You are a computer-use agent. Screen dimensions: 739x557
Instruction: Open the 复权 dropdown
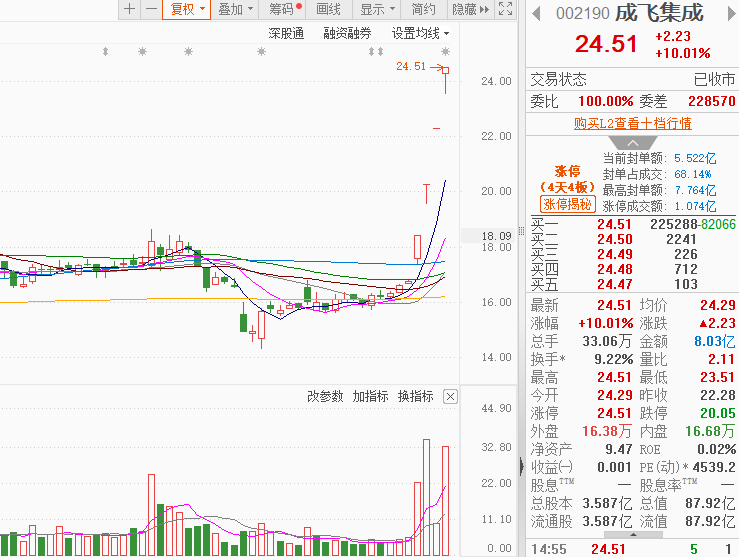point(186,9)
